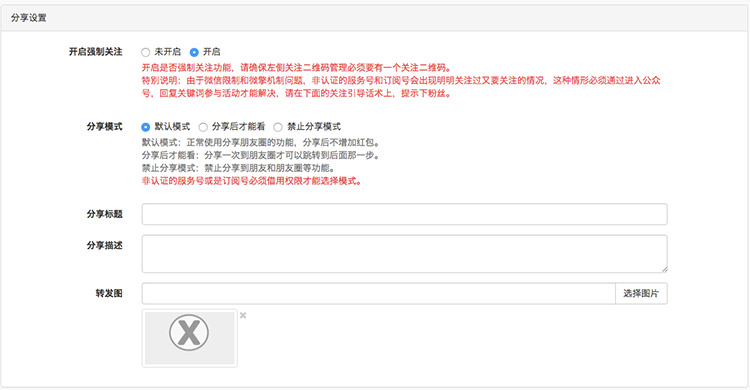Select the 开启 radio option

click(194, 52)
